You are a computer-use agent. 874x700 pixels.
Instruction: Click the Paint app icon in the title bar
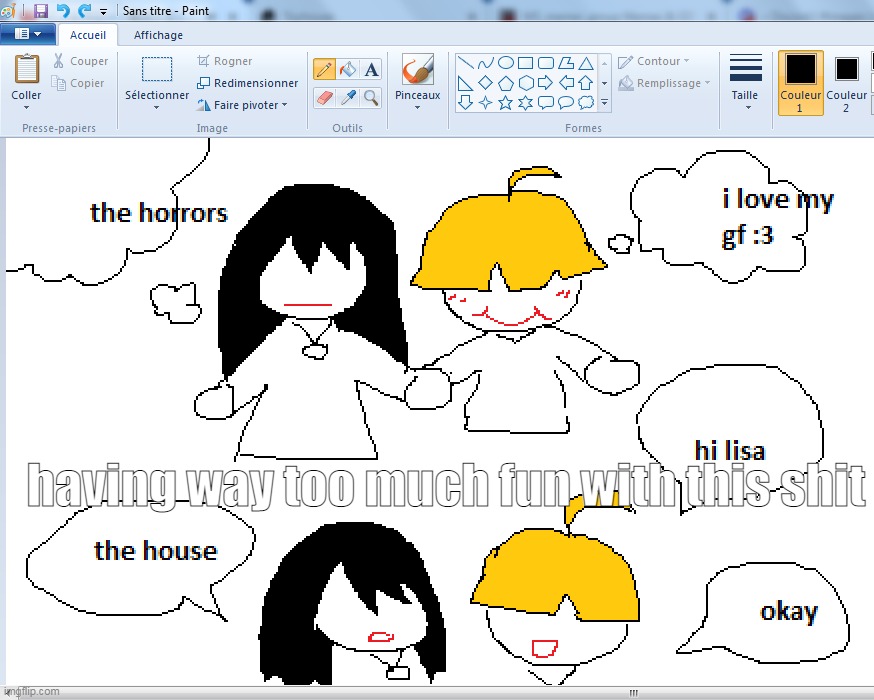(x=8, y=10)
